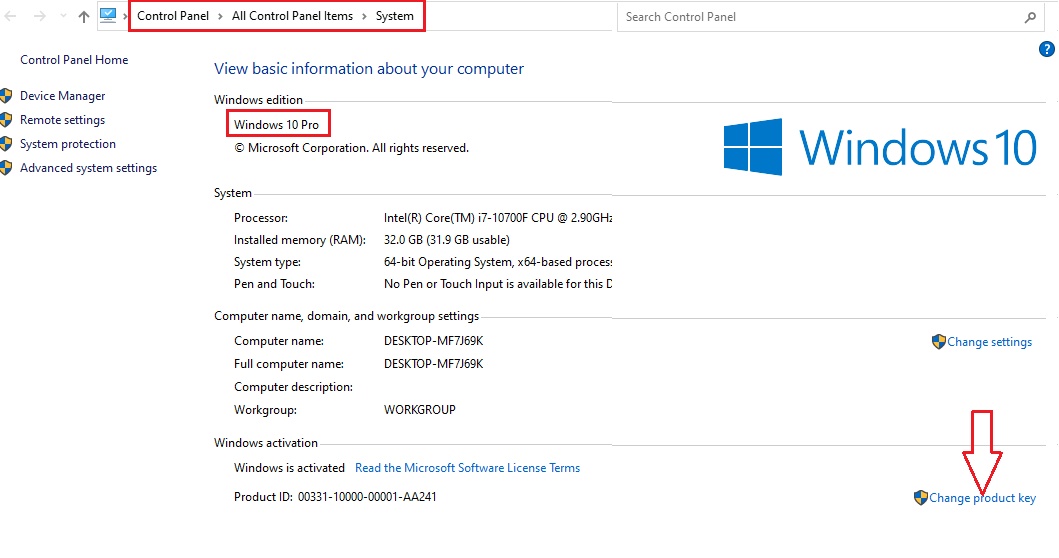Click shield icon beside Remote settings
The image size is (1059, 558).
click(6, 120)
